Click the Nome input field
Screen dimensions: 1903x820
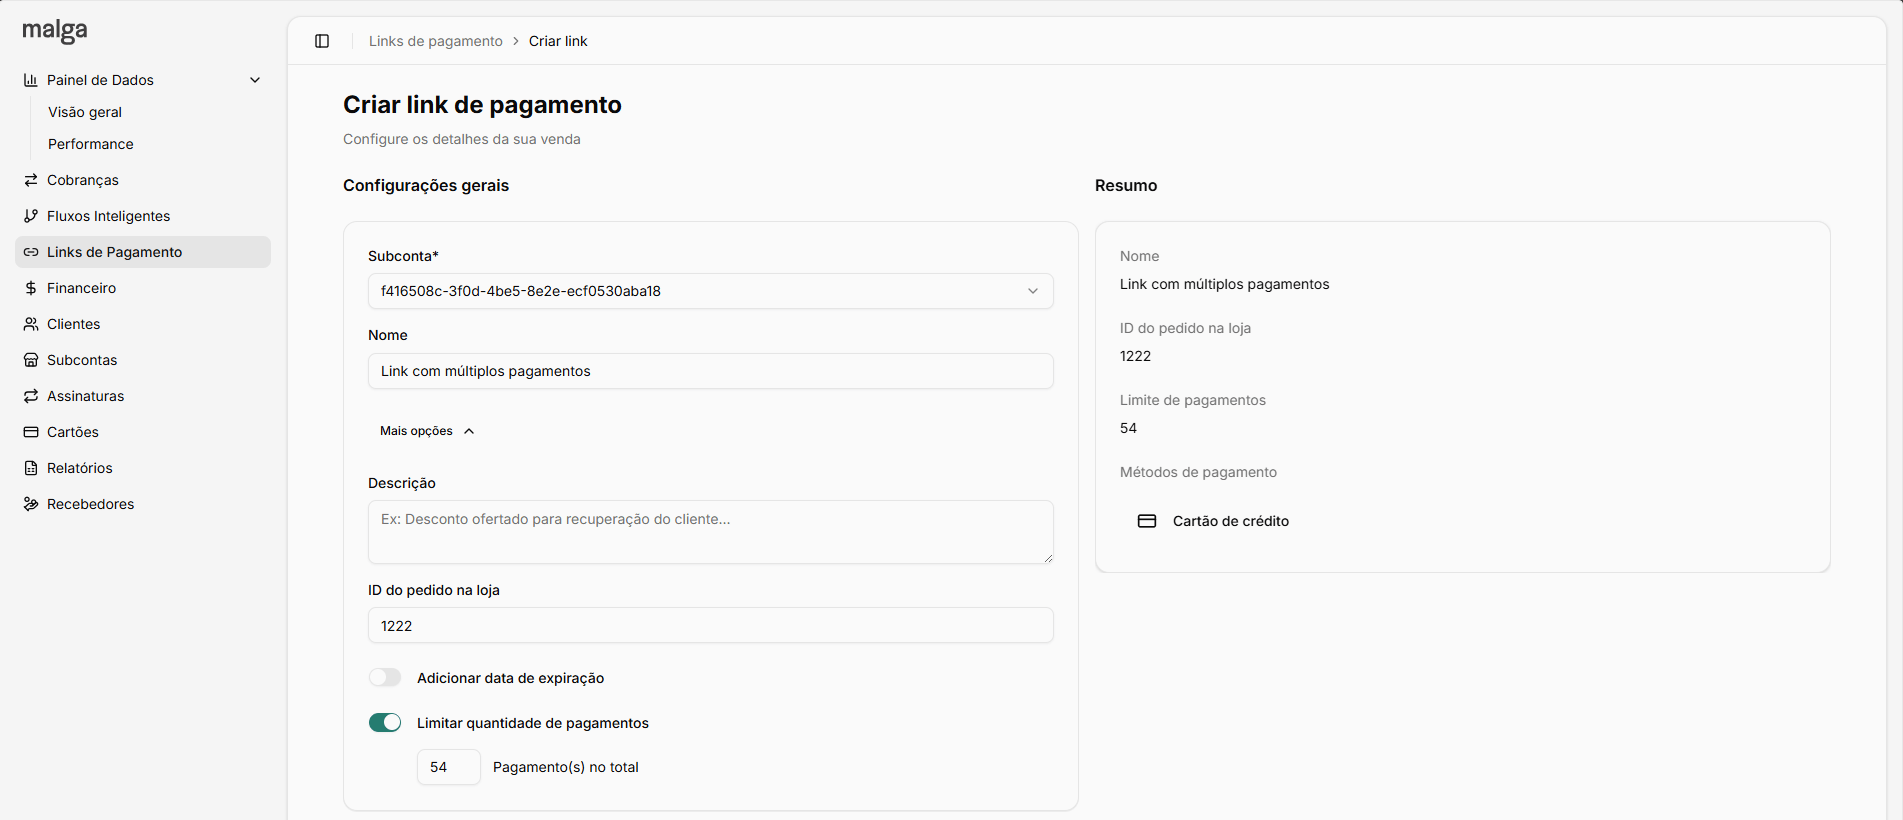tap(711, 371)
